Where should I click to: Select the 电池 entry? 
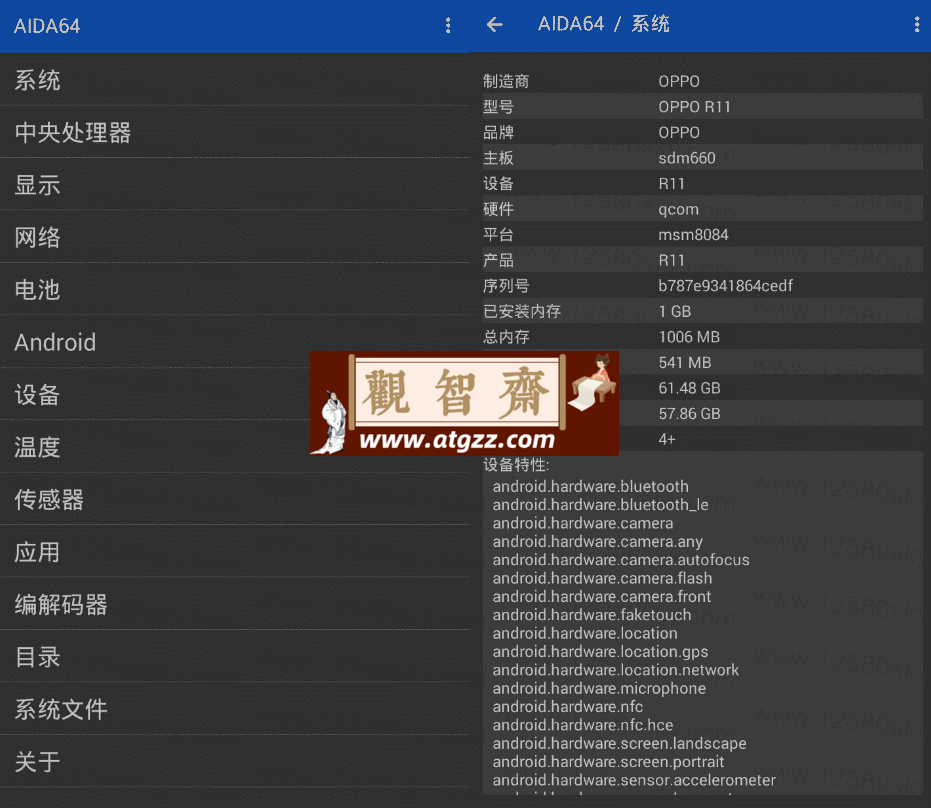coord(235,290)
